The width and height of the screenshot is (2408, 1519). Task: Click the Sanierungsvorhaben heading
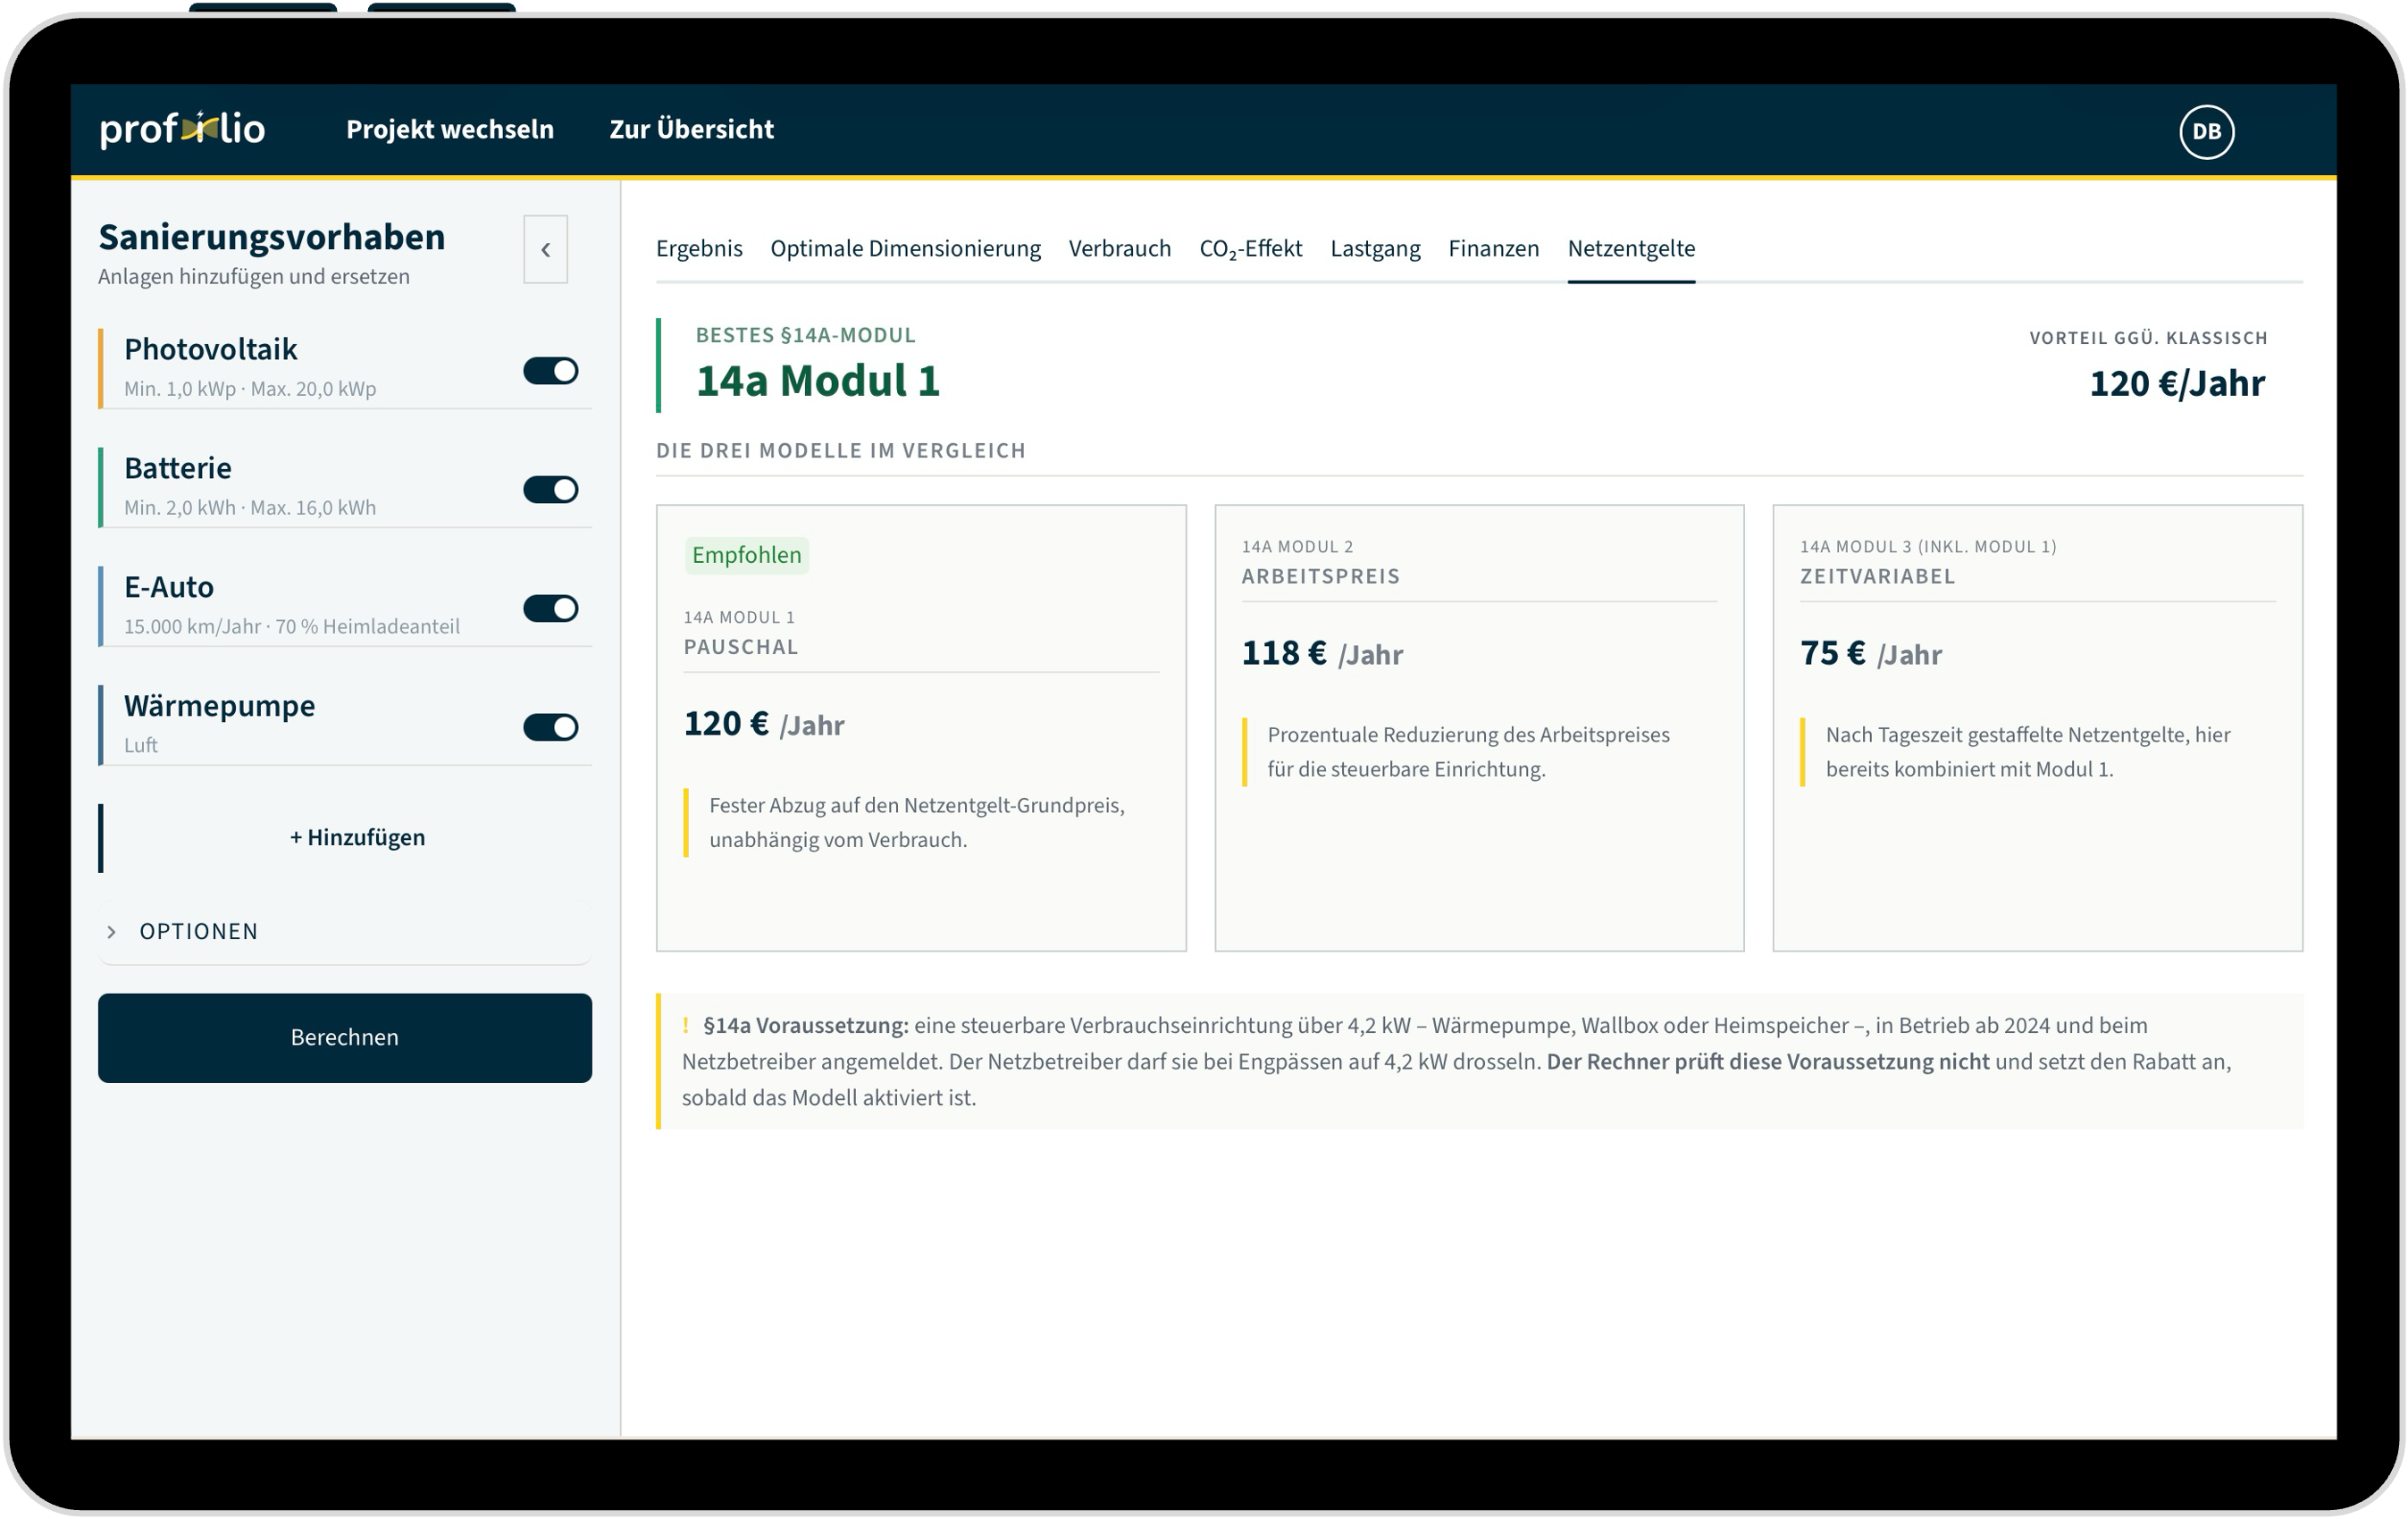(x=272, y=237)
